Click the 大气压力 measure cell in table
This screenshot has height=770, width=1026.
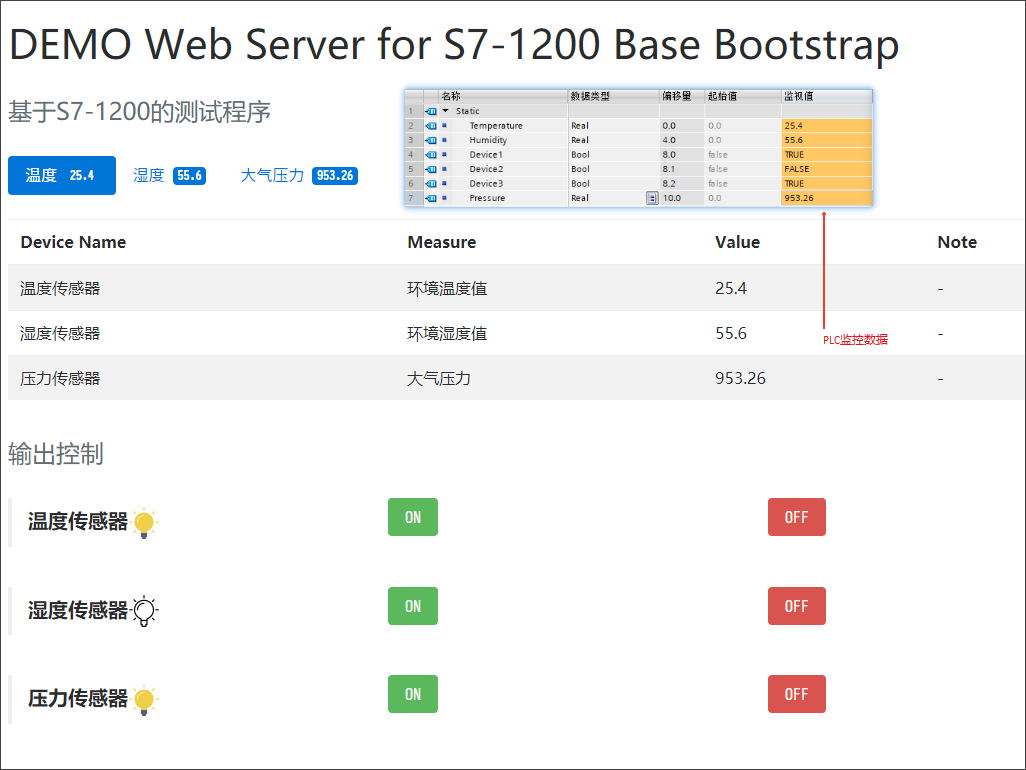click(438, 379)
